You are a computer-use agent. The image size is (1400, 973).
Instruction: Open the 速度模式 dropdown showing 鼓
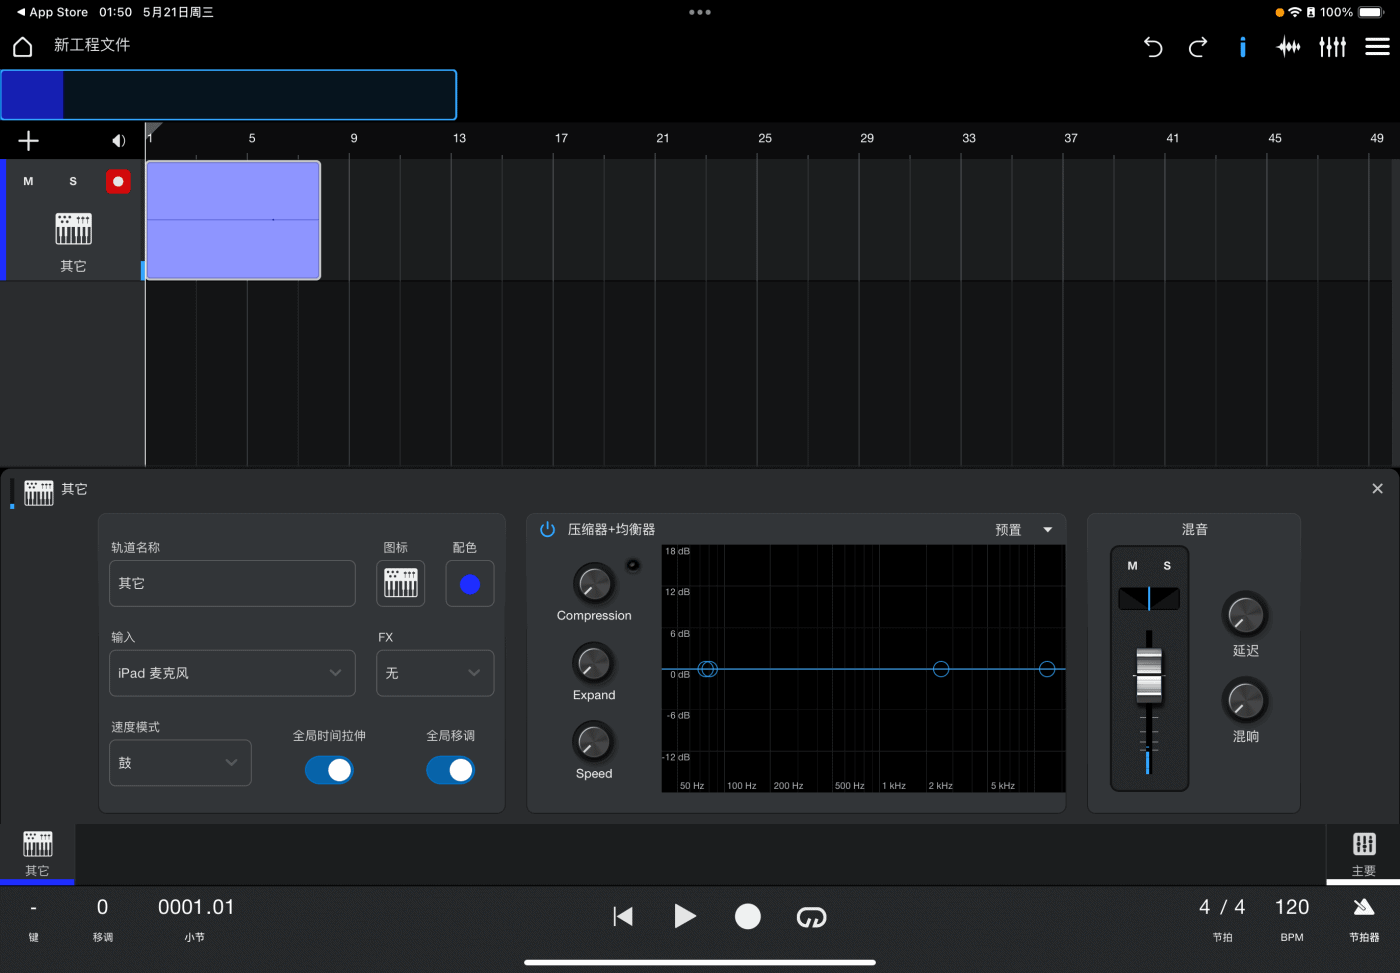point(180,763)
